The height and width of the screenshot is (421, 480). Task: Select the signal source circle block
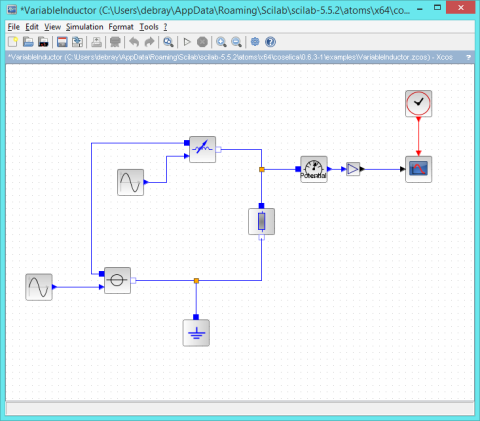click(x=117, y=280)
